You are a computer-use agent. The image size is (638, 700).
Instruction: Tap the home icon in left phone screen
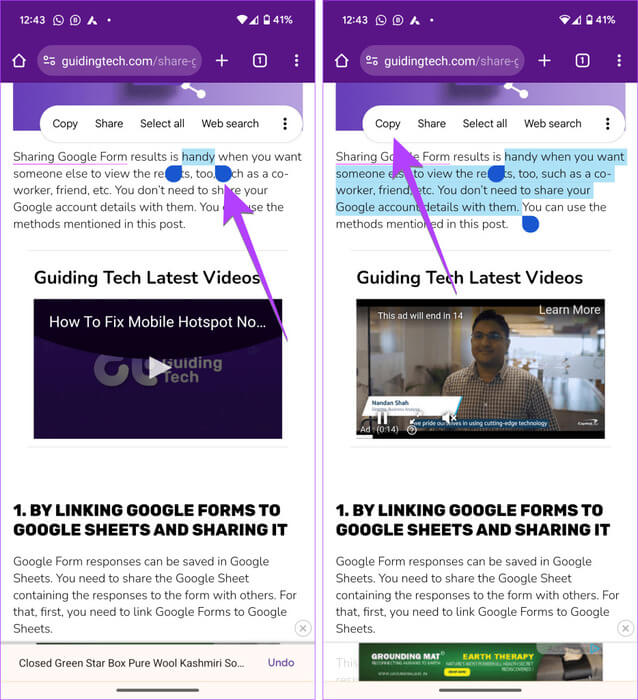[19, 61]
